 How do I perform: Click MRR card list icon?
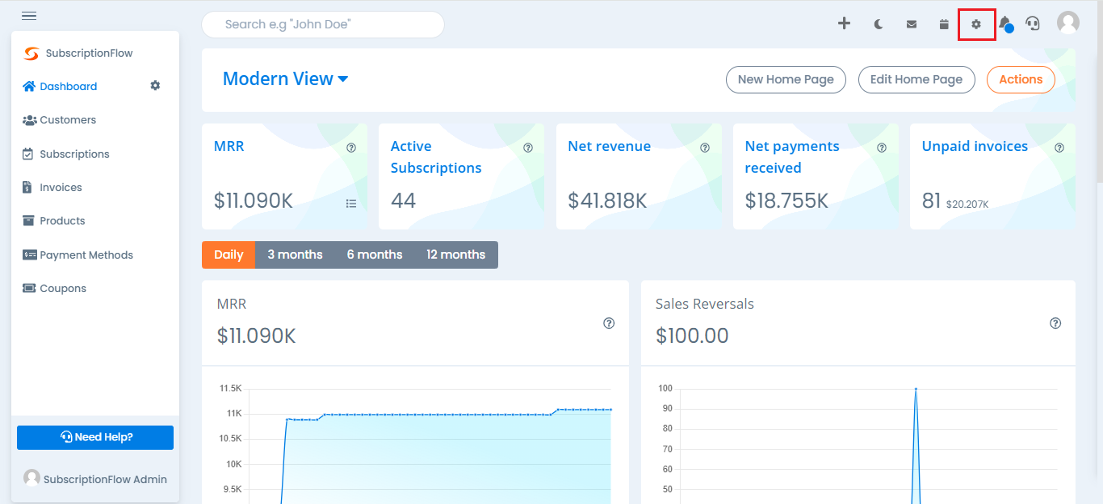click(351, 203)
